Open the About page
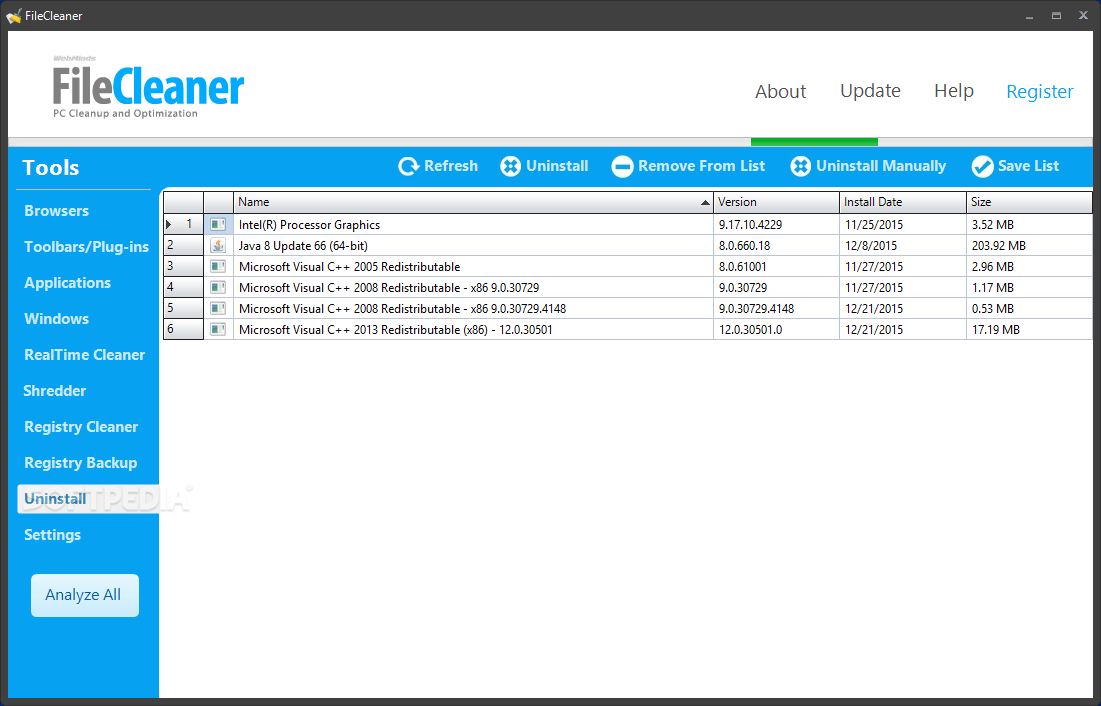The width and height of the screenshot is (1101, 706). (x=780, y=91)
